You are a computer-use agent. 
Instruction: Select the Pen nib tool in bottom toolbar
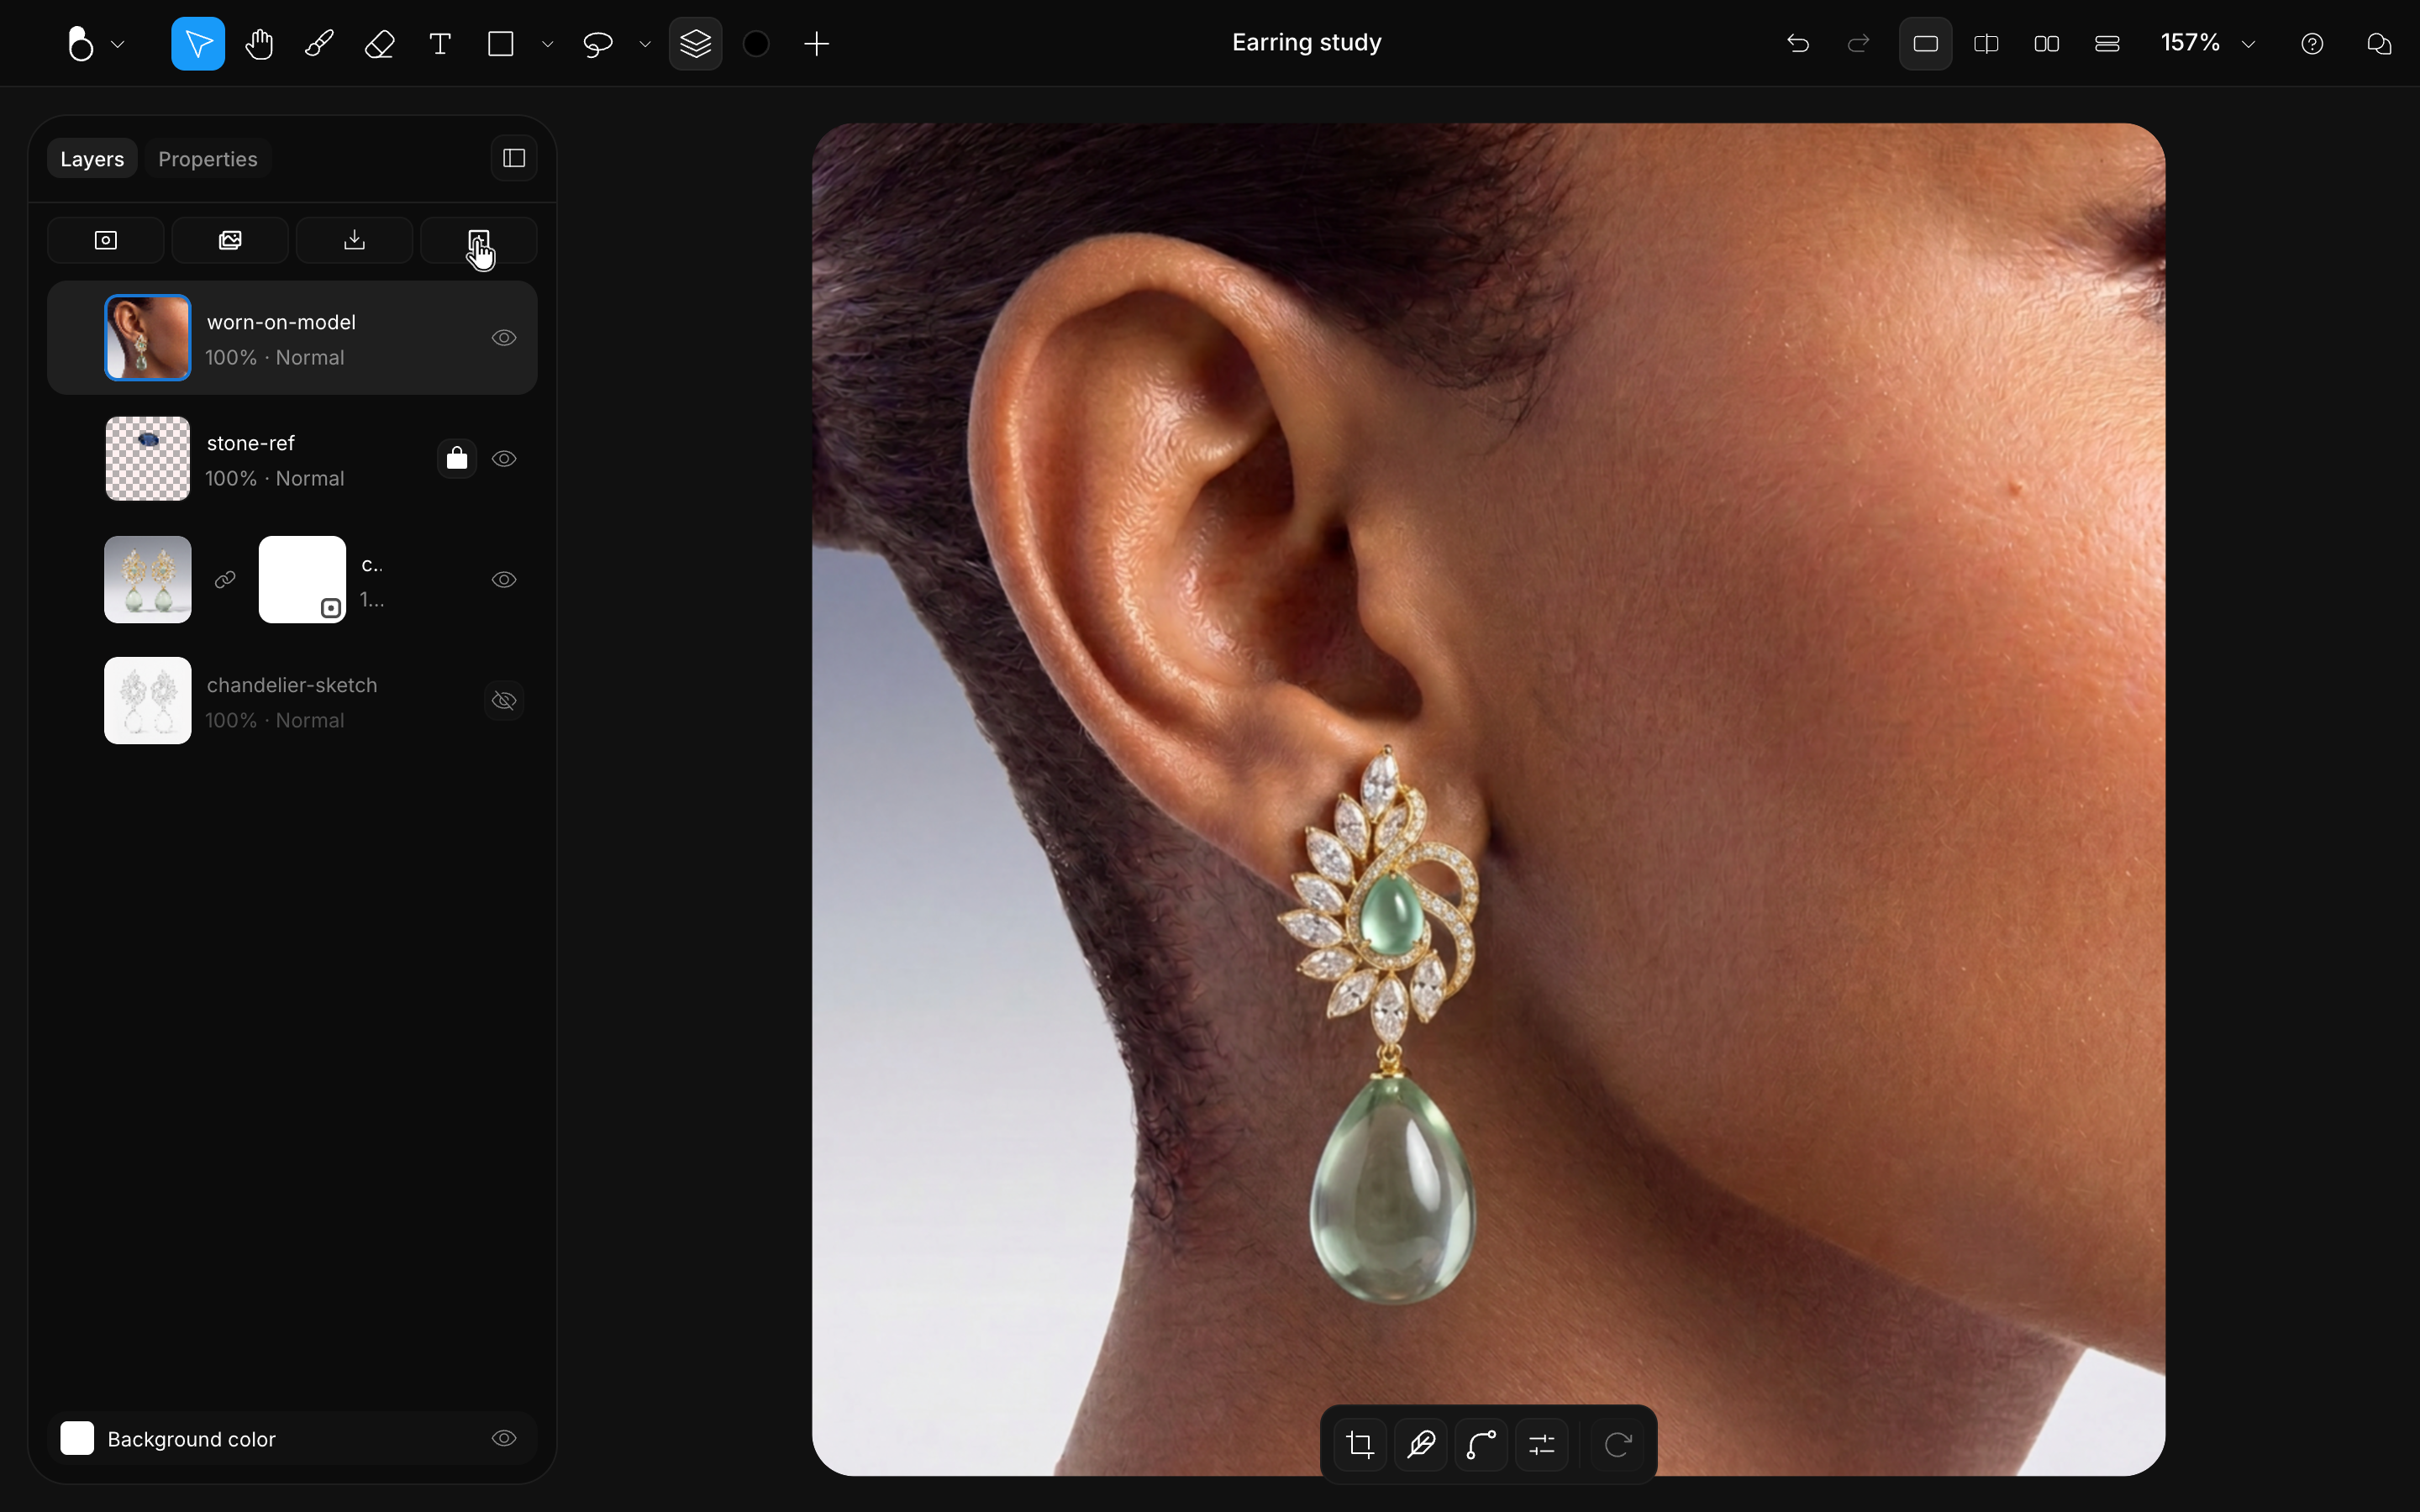tap(1421, 1444)
